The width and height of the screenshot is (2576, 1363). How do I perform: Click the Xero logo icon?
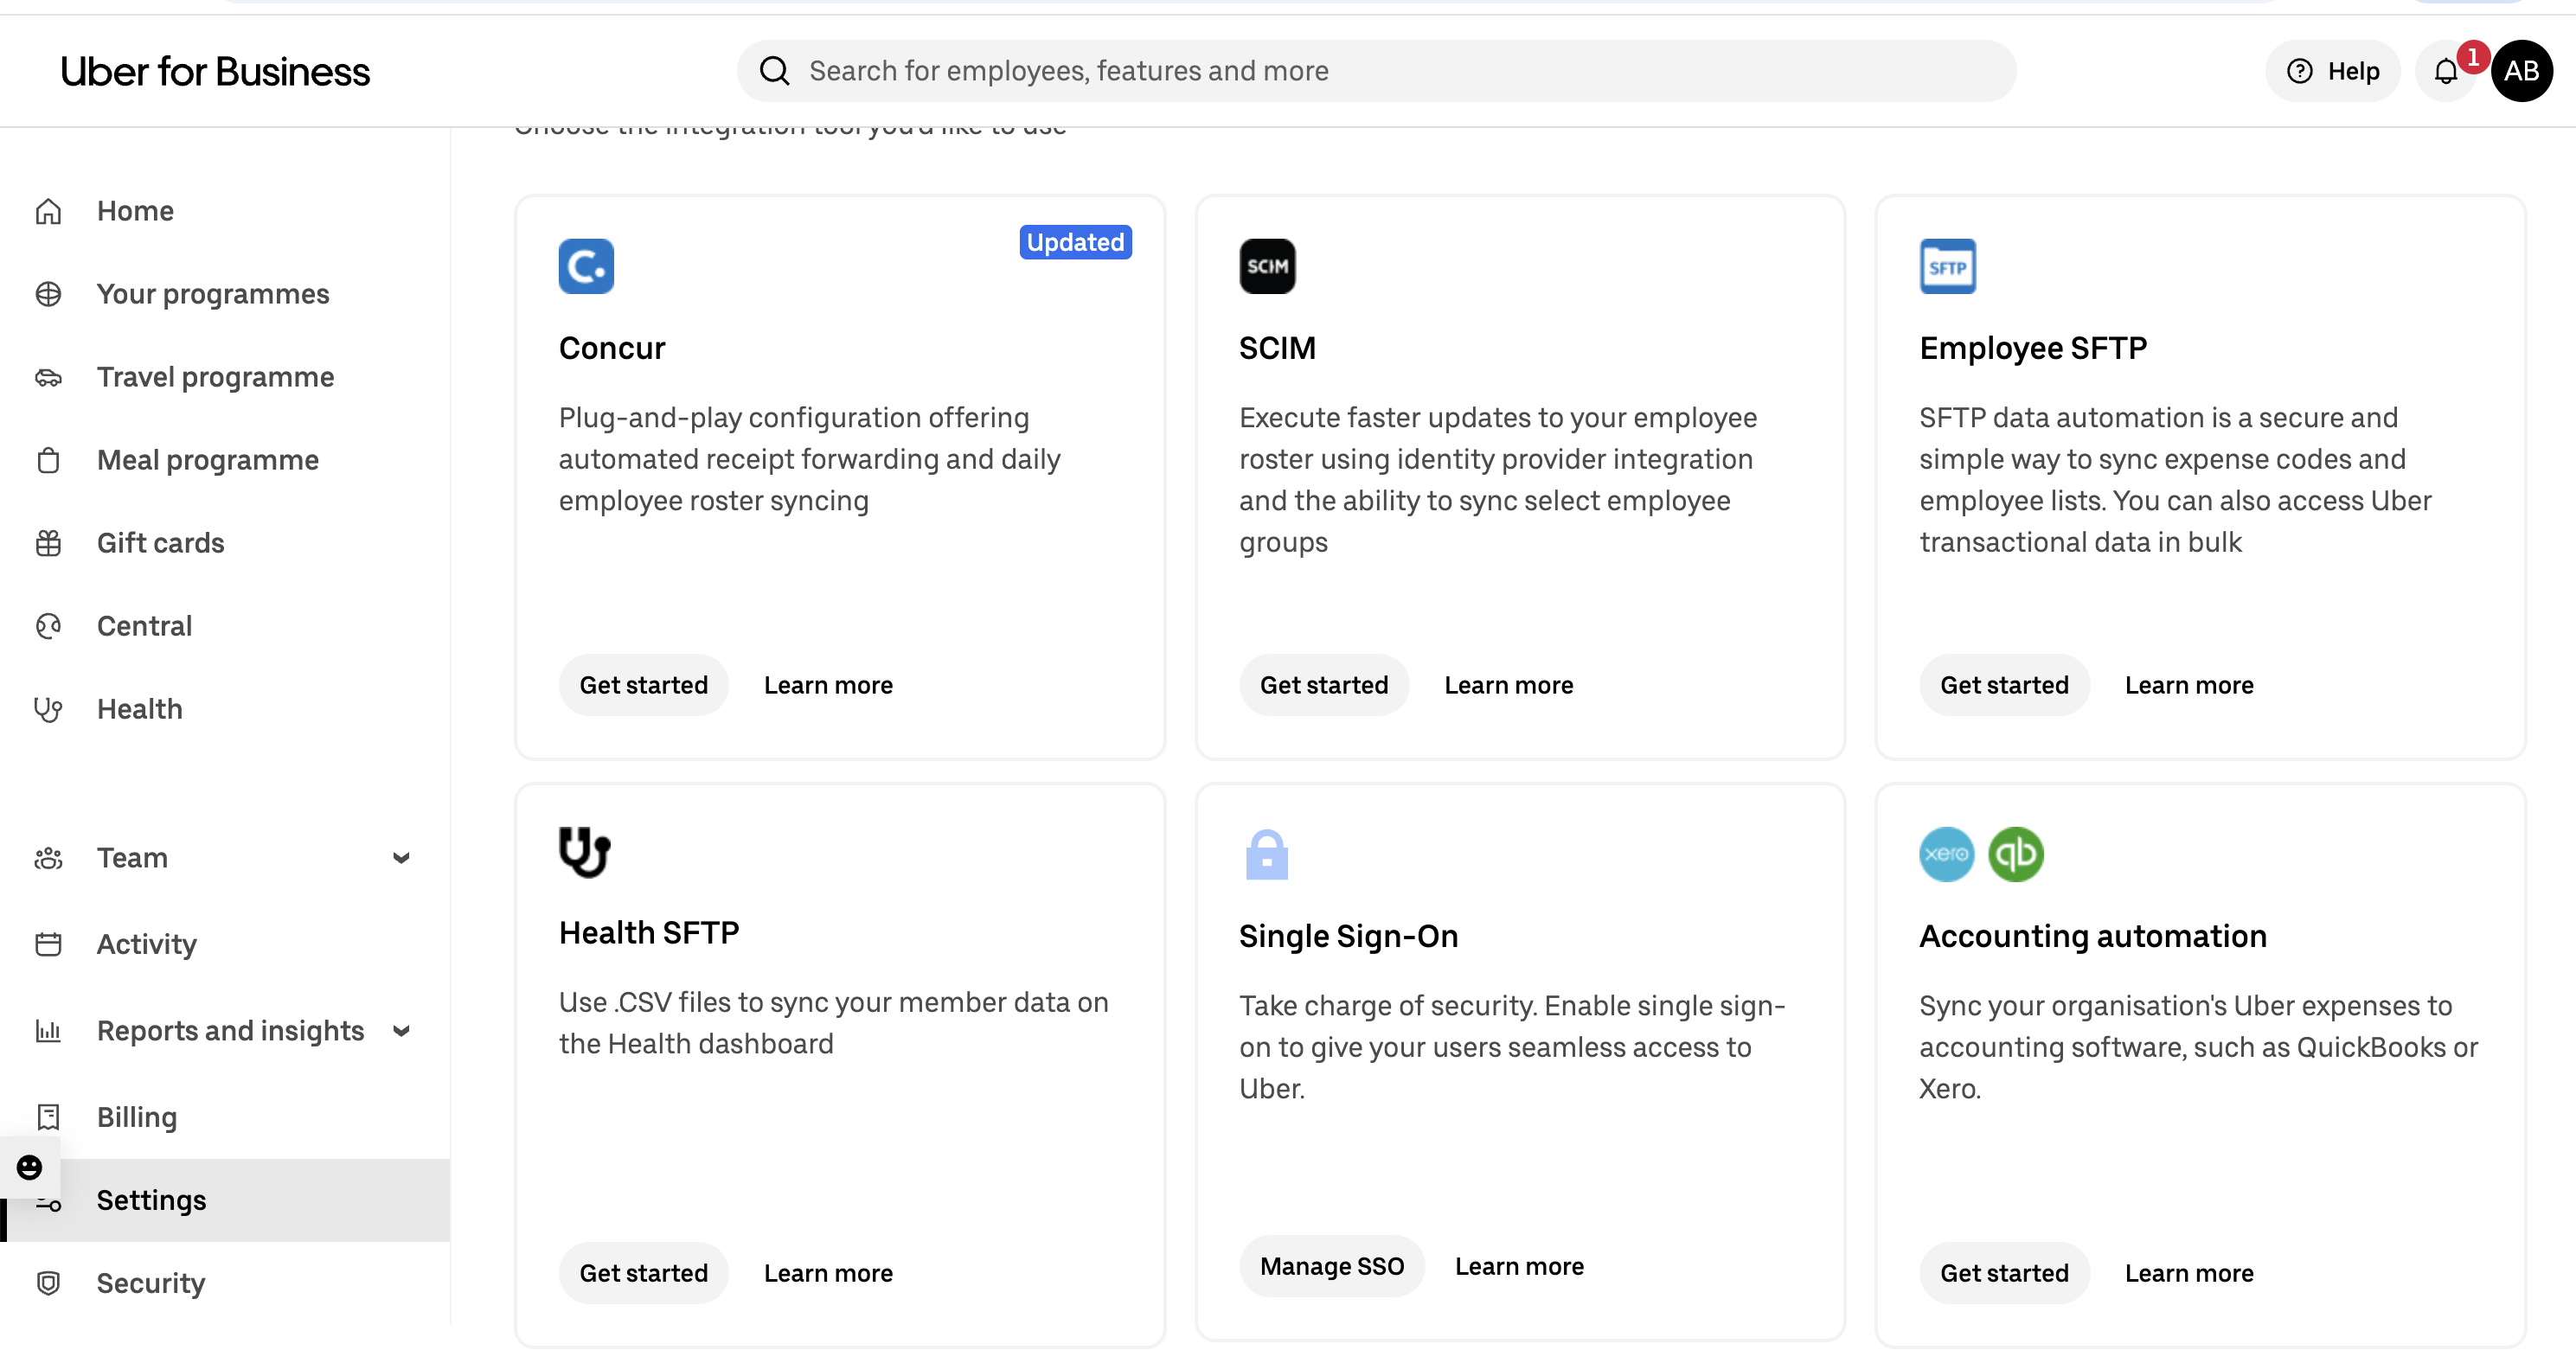click(x=1946, y=854)
